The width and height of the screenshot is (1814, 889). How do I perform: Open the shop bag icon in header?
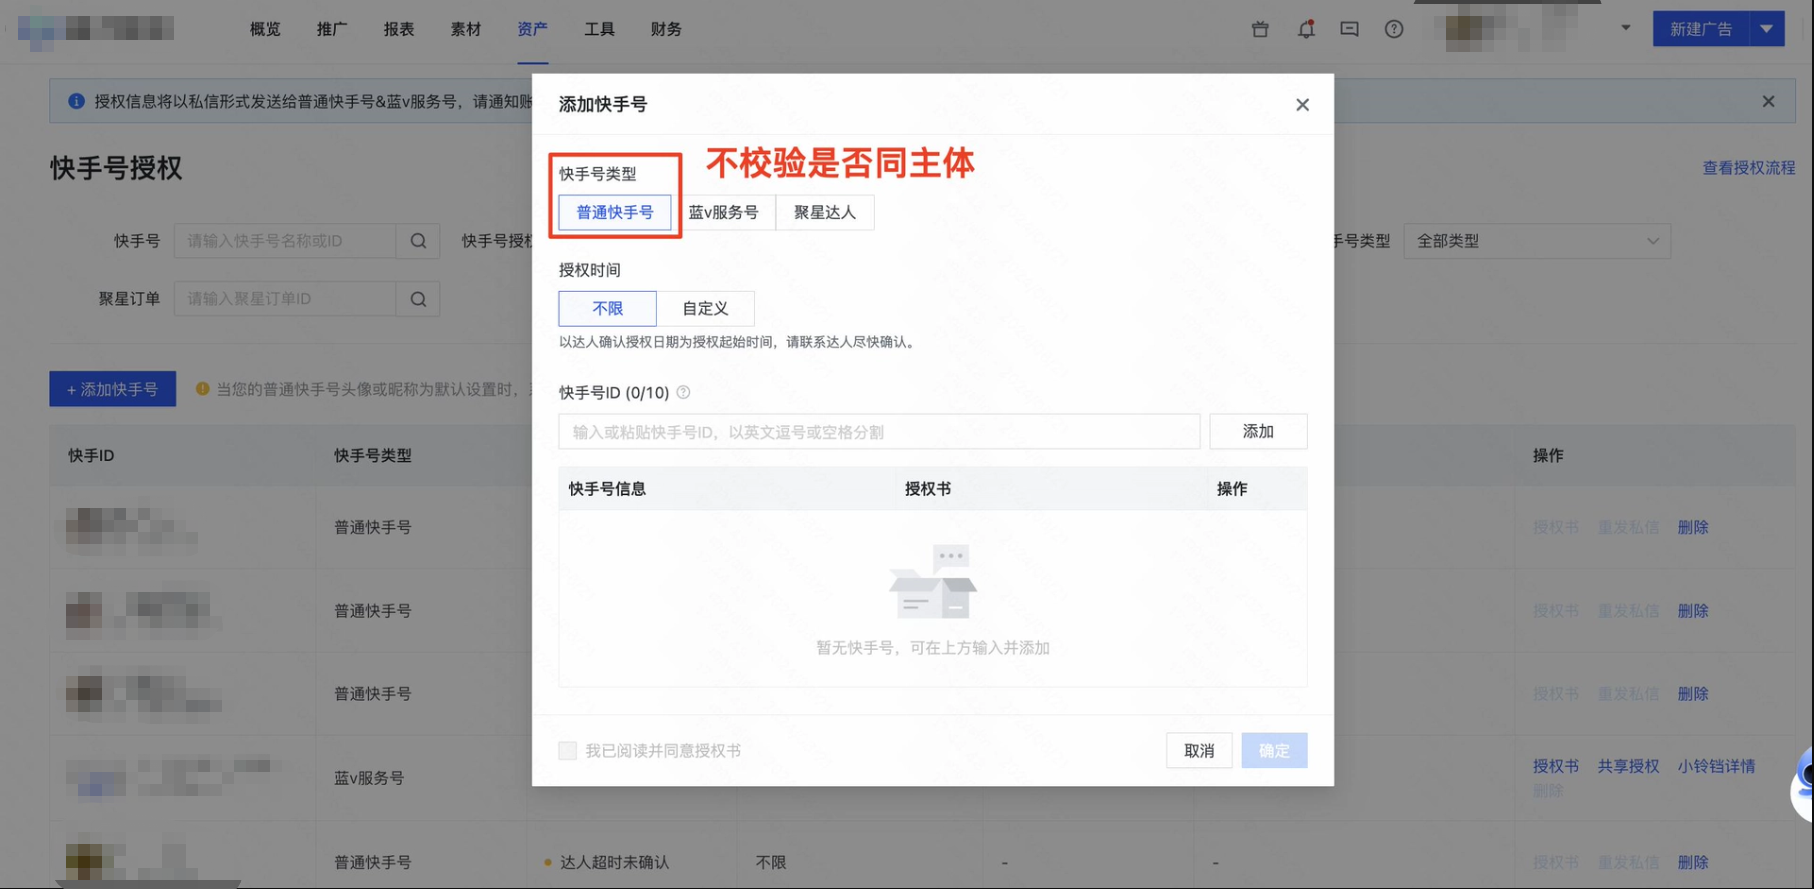click(x=1260, y=29)
